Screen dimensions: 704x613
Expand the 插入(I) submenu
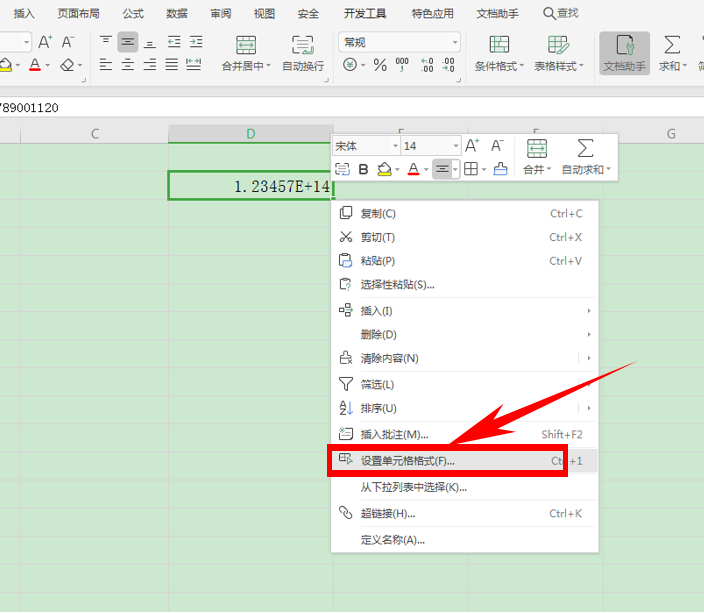click(x=464, y=311)
